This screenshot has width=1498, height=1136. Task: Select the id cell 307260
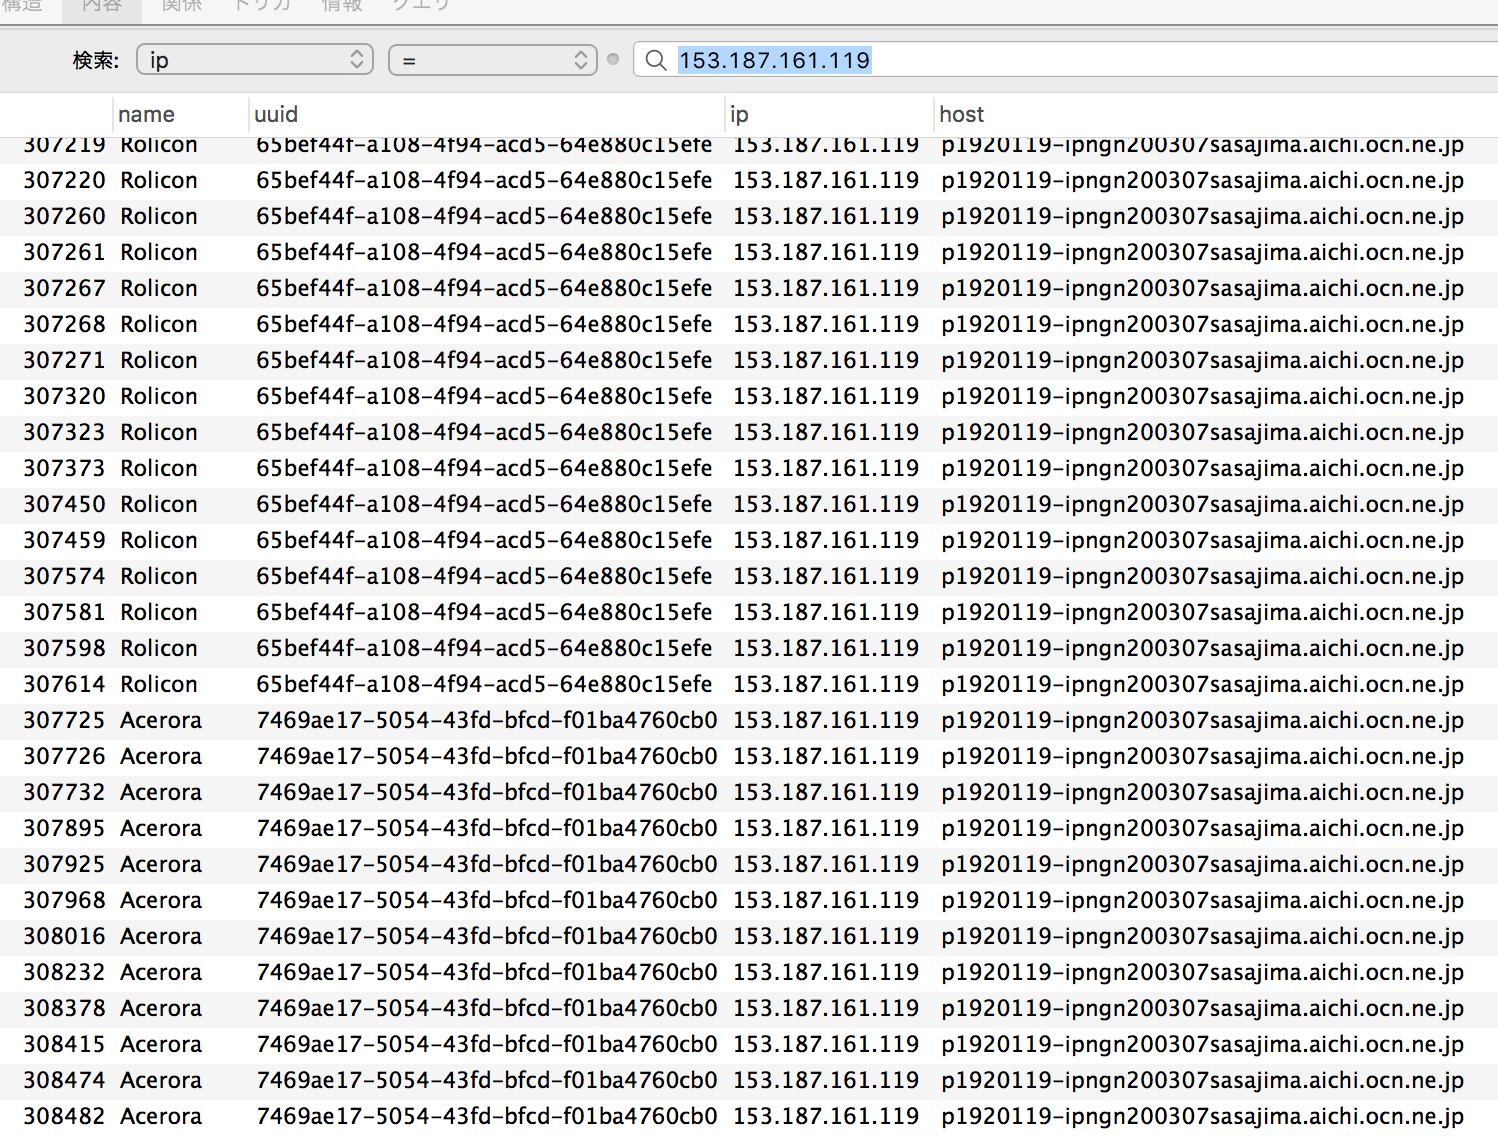pyautogui.click(x=64, y=216)
